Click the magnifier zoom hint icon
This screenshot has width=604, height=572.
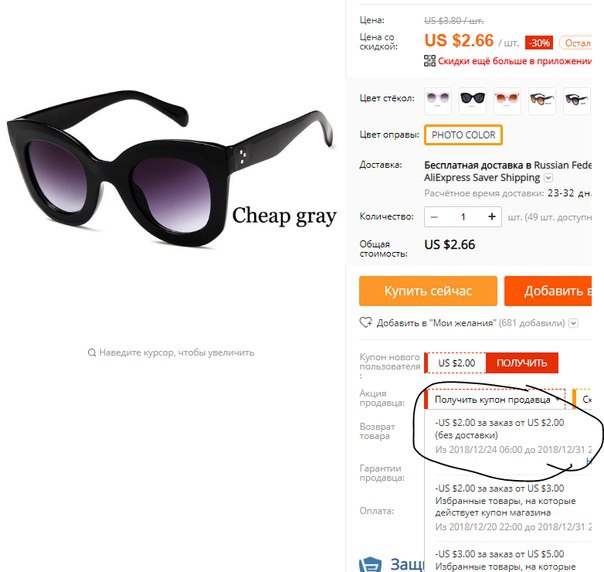pos(92,352)
